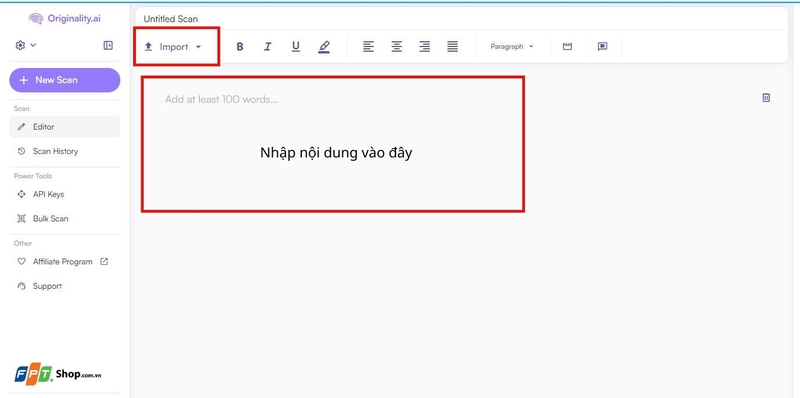
Task: Open the Import dropdown
Action: click(x=173, y=47)
